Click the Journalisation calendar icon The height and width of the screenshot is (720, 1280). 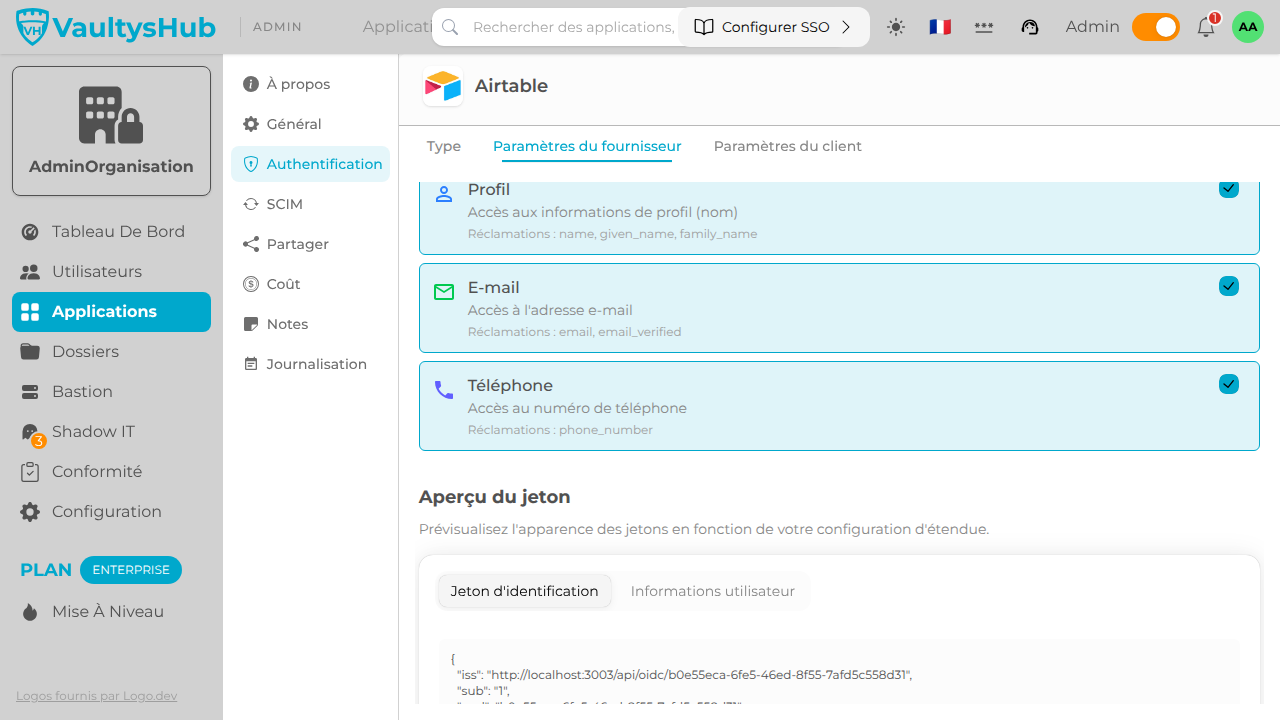251,364
